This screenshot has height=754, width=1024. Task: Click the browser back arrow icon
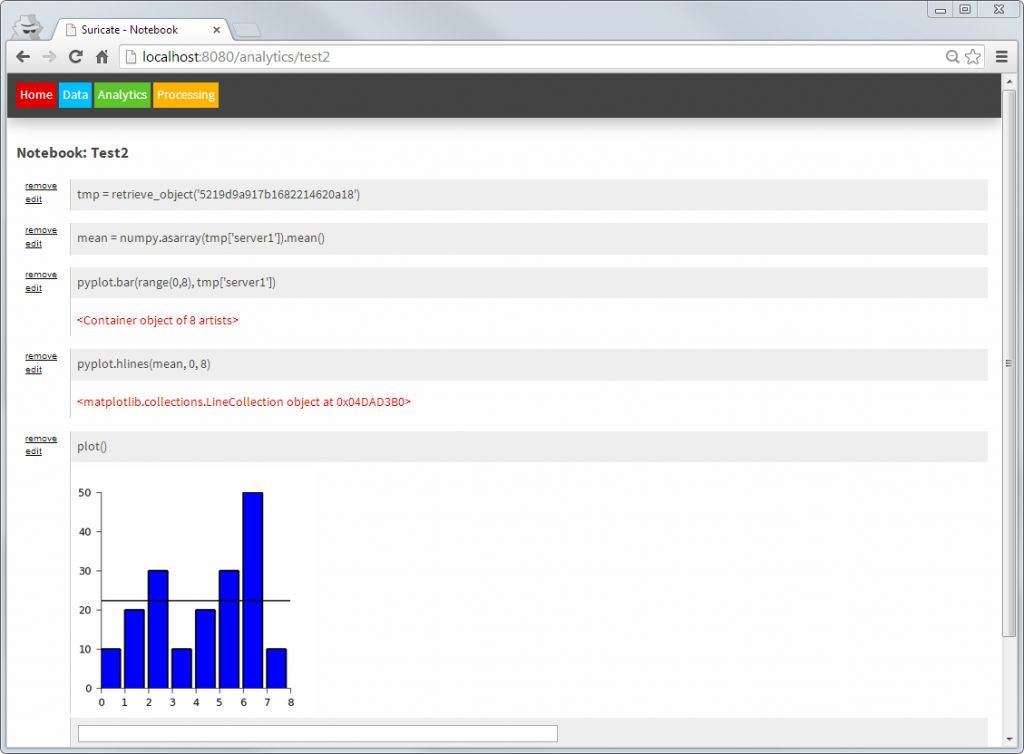23,57
